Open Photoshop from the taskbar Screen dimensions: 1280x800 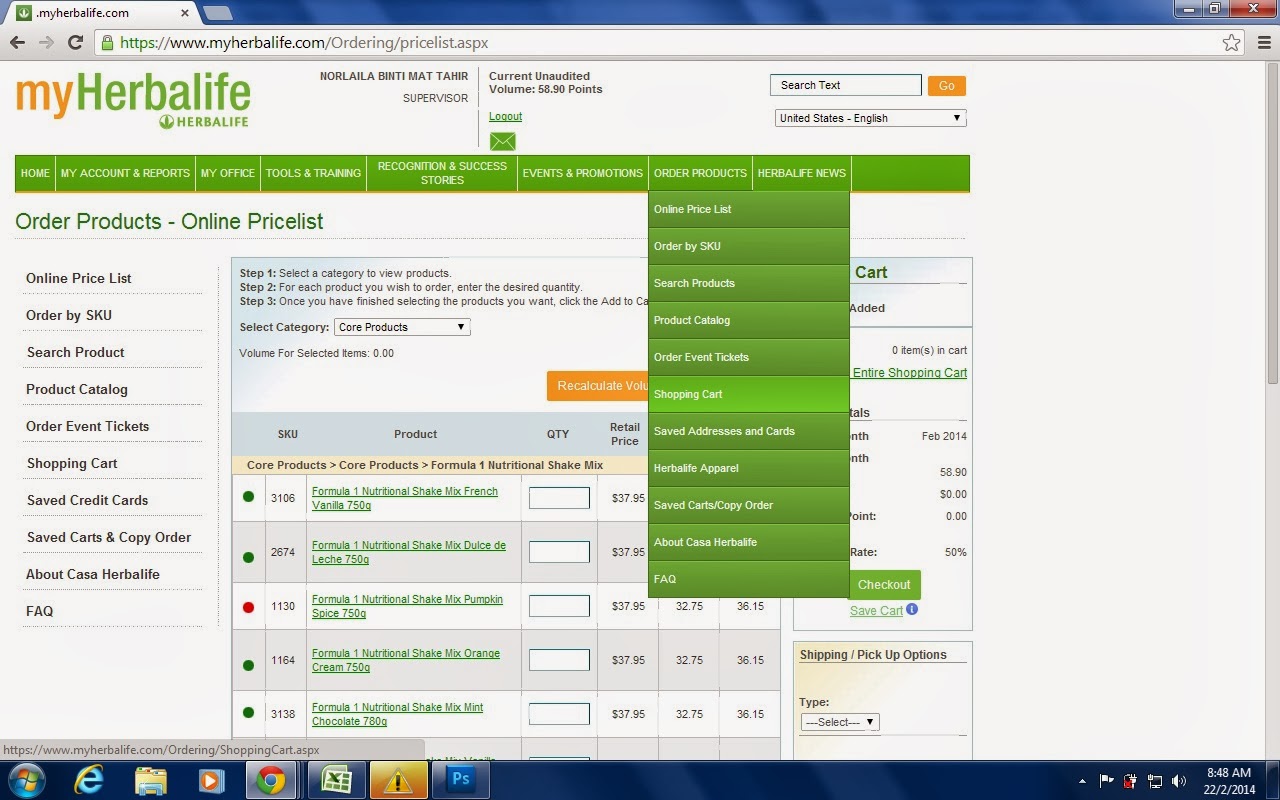click(460, 778)
